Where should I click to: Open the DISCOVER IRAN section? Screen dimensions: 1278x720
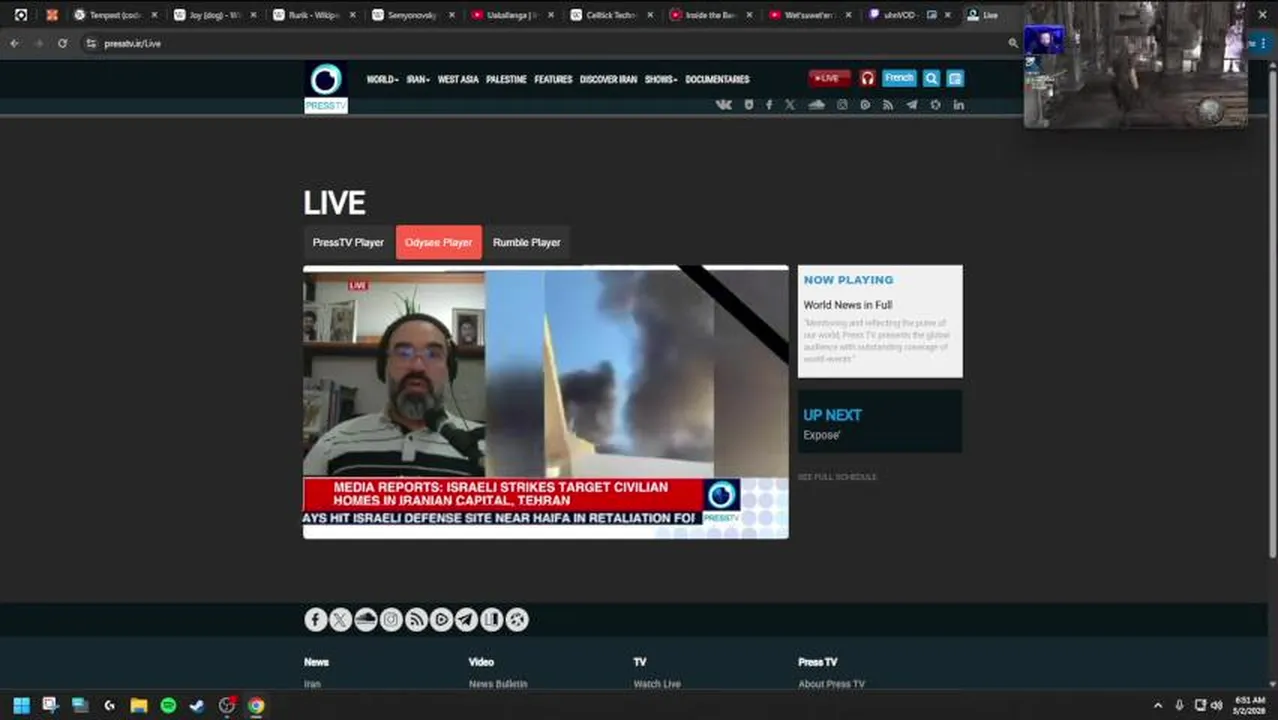pos(608,79)
